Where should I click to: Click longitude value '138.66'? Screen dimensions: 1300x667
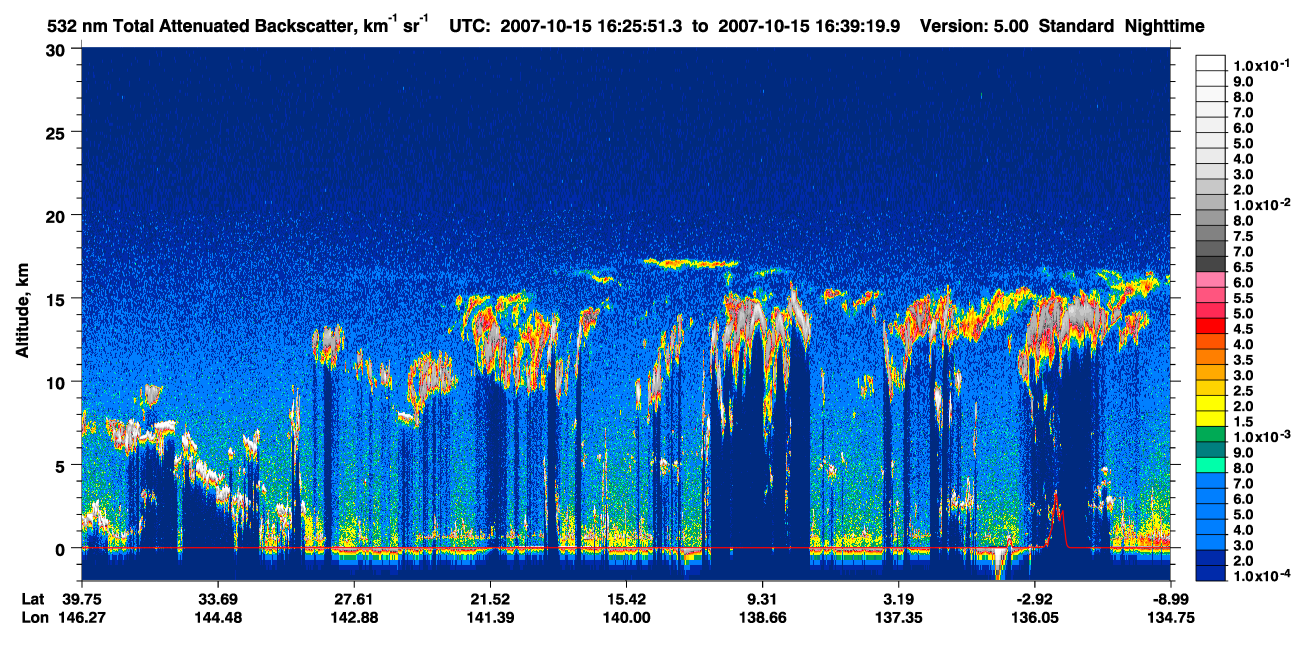point(762,617)
